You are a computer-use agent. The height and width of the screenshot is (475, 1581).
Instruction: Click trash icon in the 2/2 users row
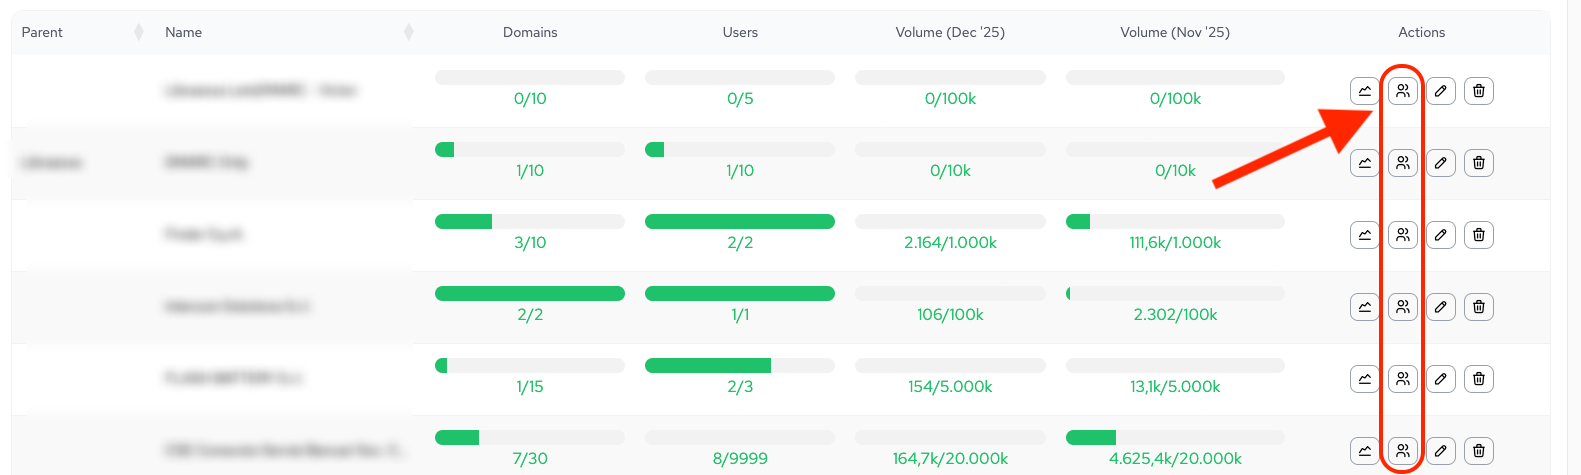click(1479, 235)
